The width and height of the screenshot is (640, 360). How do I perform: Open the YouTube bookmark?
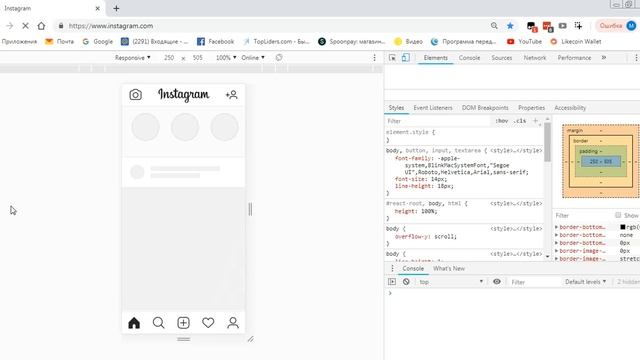524,42
